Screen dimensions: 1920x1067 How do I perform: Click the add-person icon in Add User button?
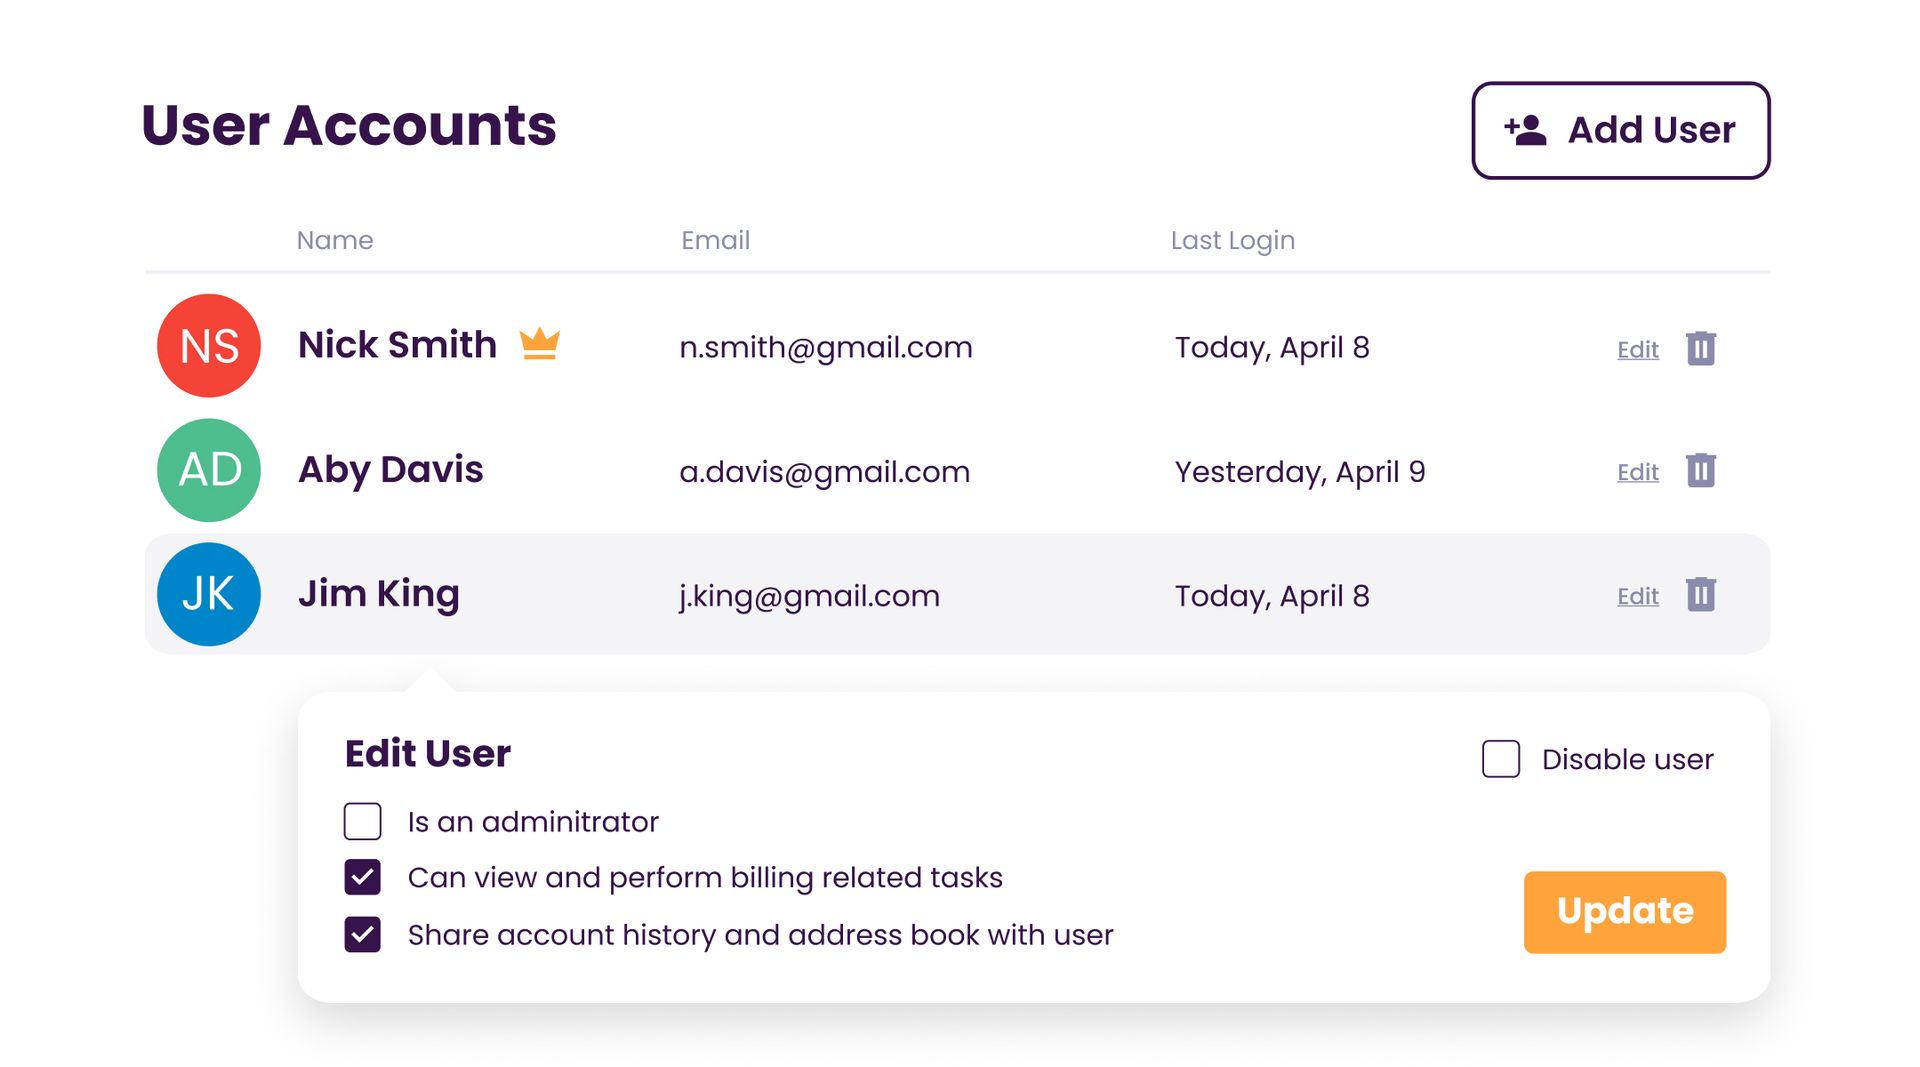(x=1524, y=129)
